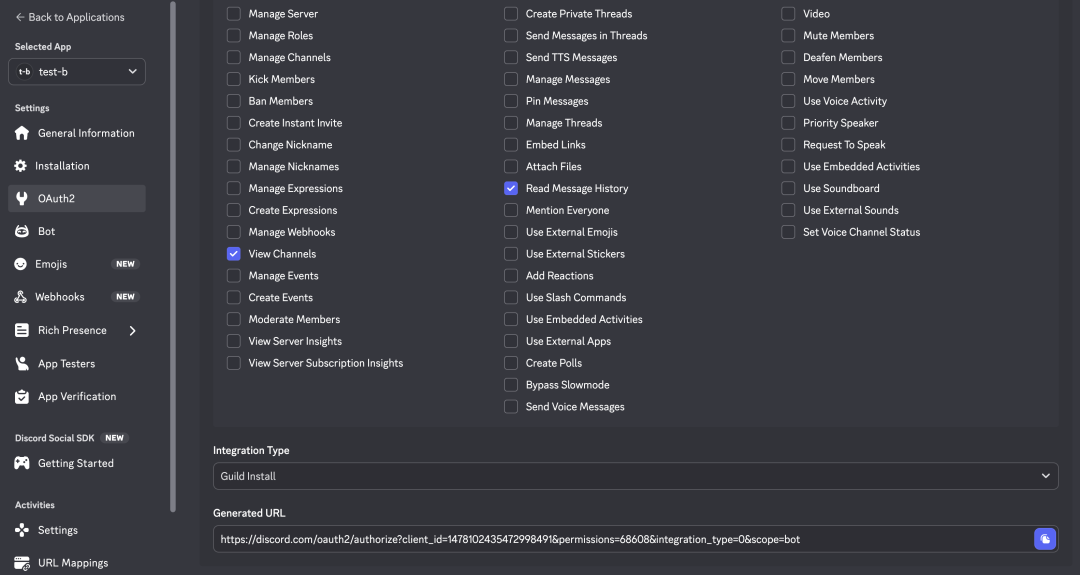The image size is (1080, 575).
Task: Enable the Priority Speaker permission
Action: coord(788,123)
